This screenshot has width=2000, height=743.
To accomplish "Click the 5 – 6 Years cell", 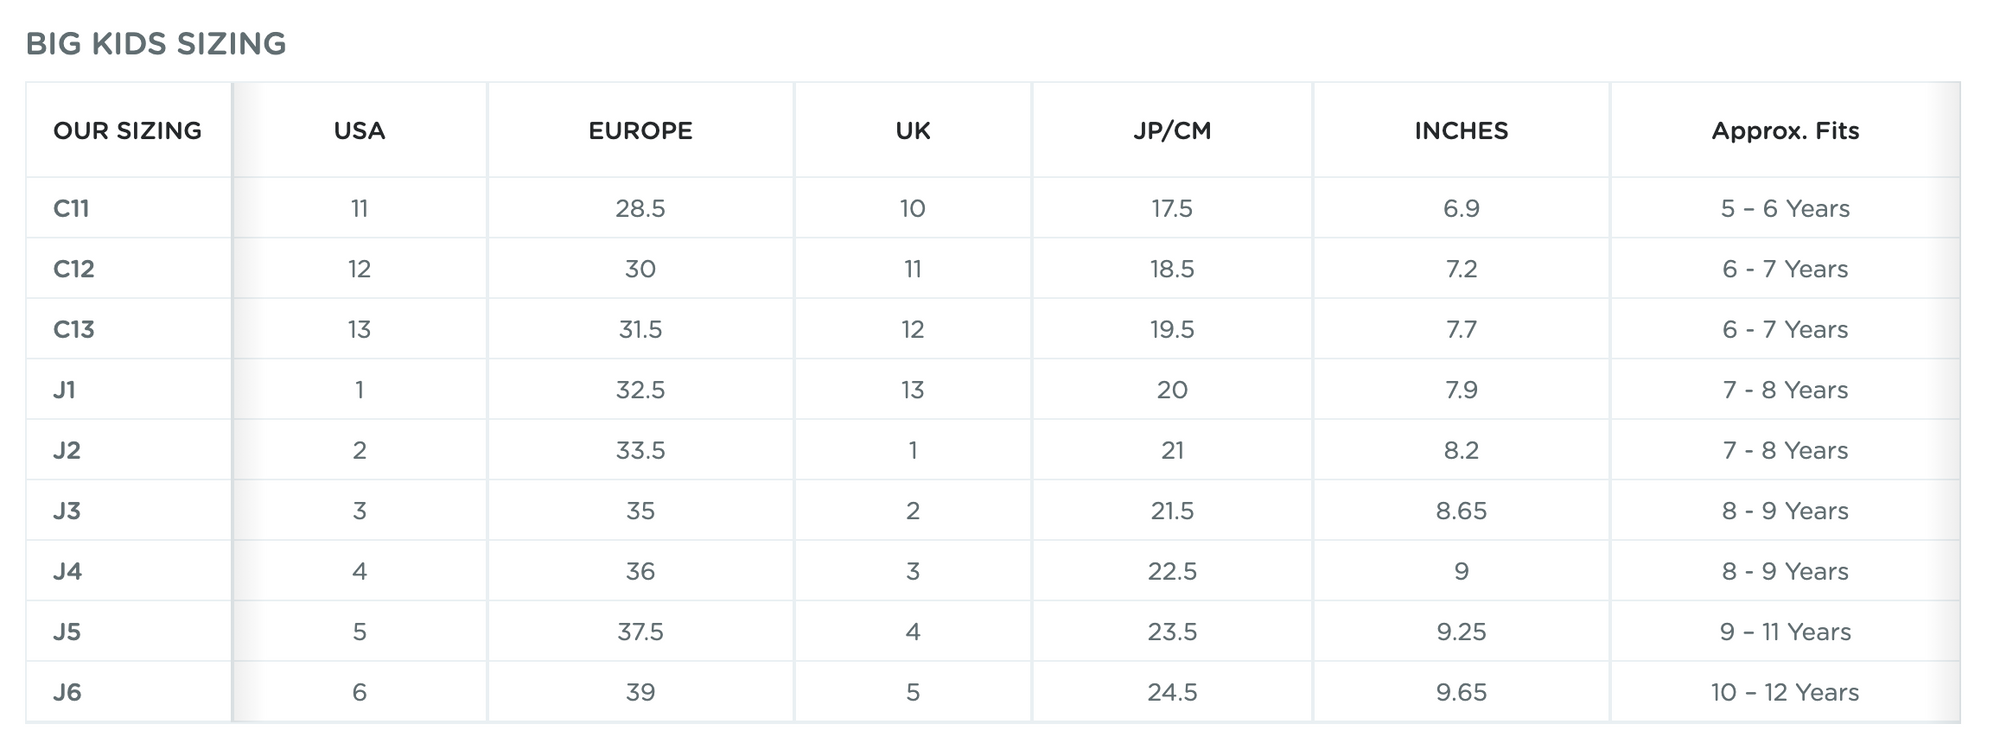I will [x=1785, y=209].
